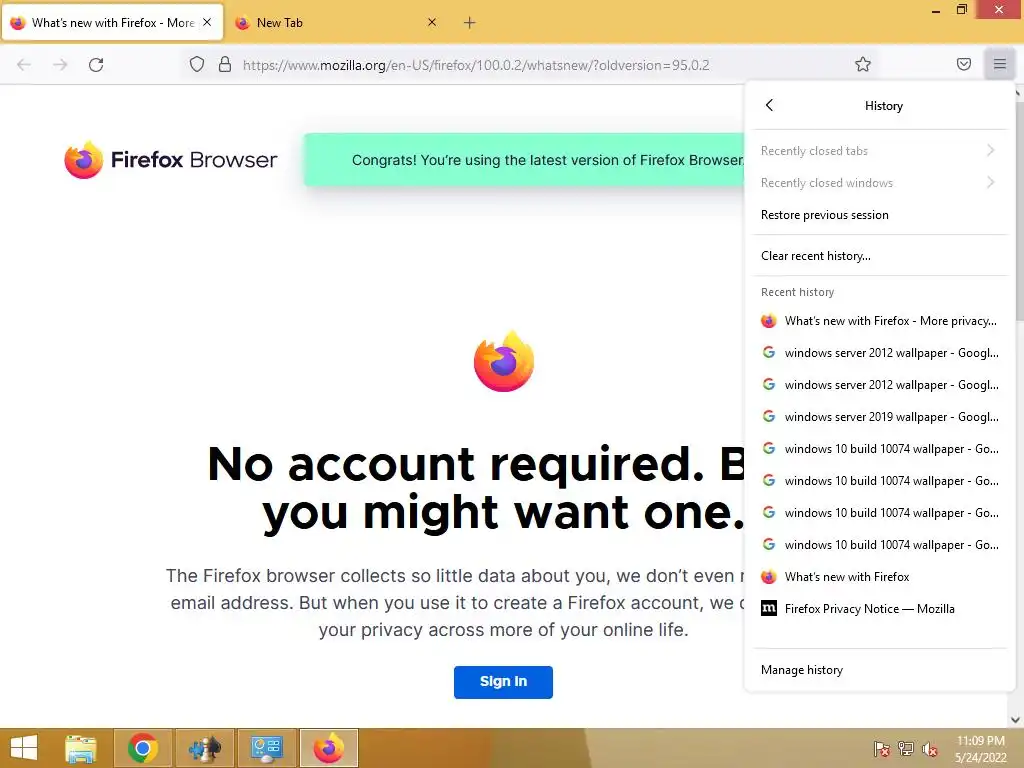Click the muted volume tray icon
This screenshot has height=768, width=1024.
pos(930,749)
